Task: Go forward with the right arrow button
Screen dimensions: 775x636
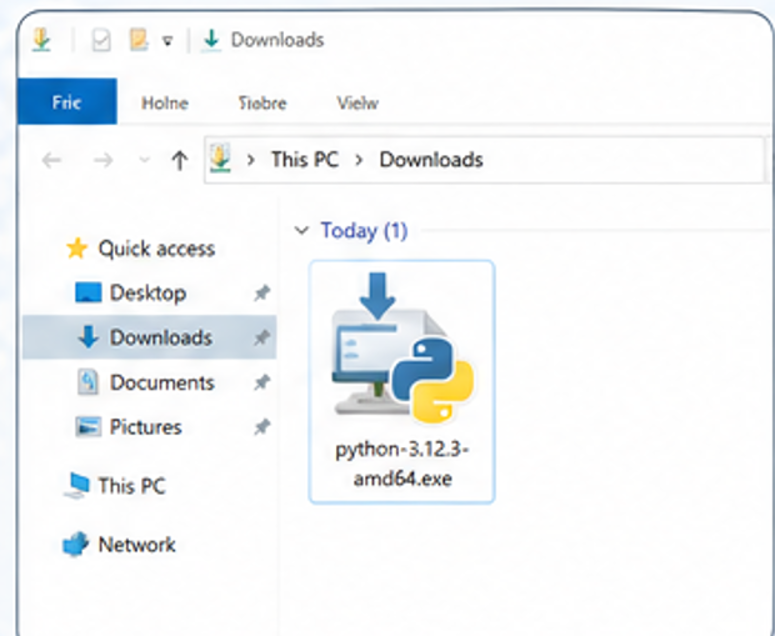Action: pyautogui.click(x=103, y=160)
